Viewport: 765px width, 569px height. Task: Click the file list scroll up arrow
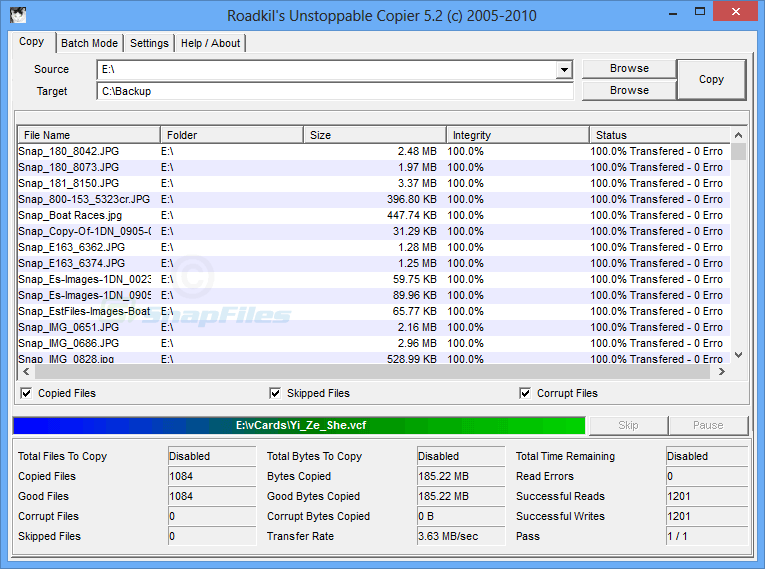pyautogui.click(x=738, y=135)
